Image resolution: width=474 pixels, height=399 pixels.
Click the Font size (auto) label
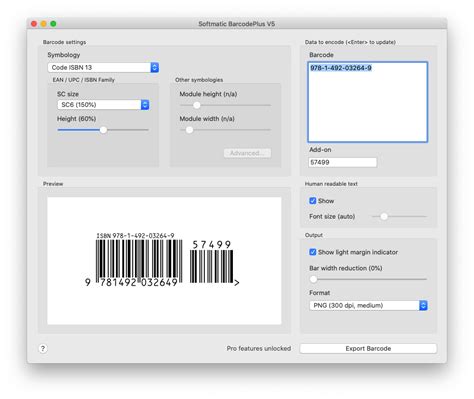(x=332, y=216)
